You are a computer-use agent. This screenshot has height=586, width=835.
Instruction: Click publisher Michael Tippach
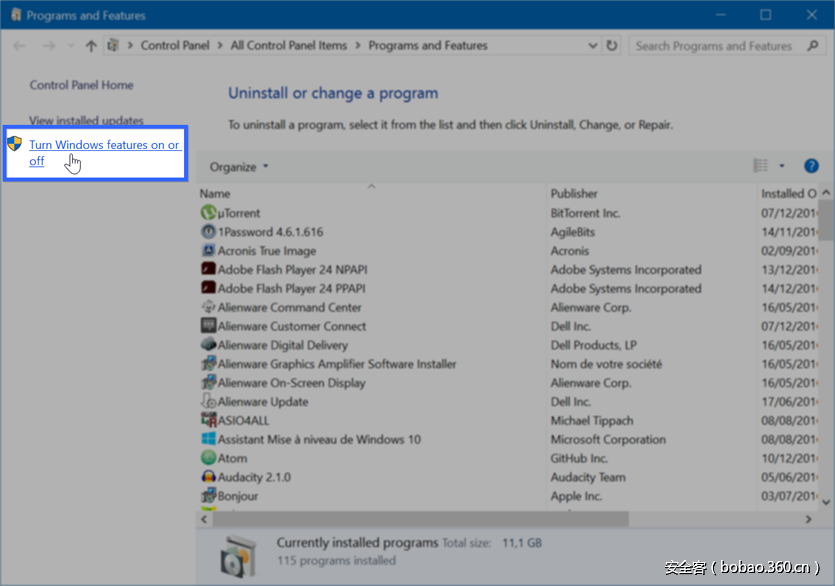(592, 420)
